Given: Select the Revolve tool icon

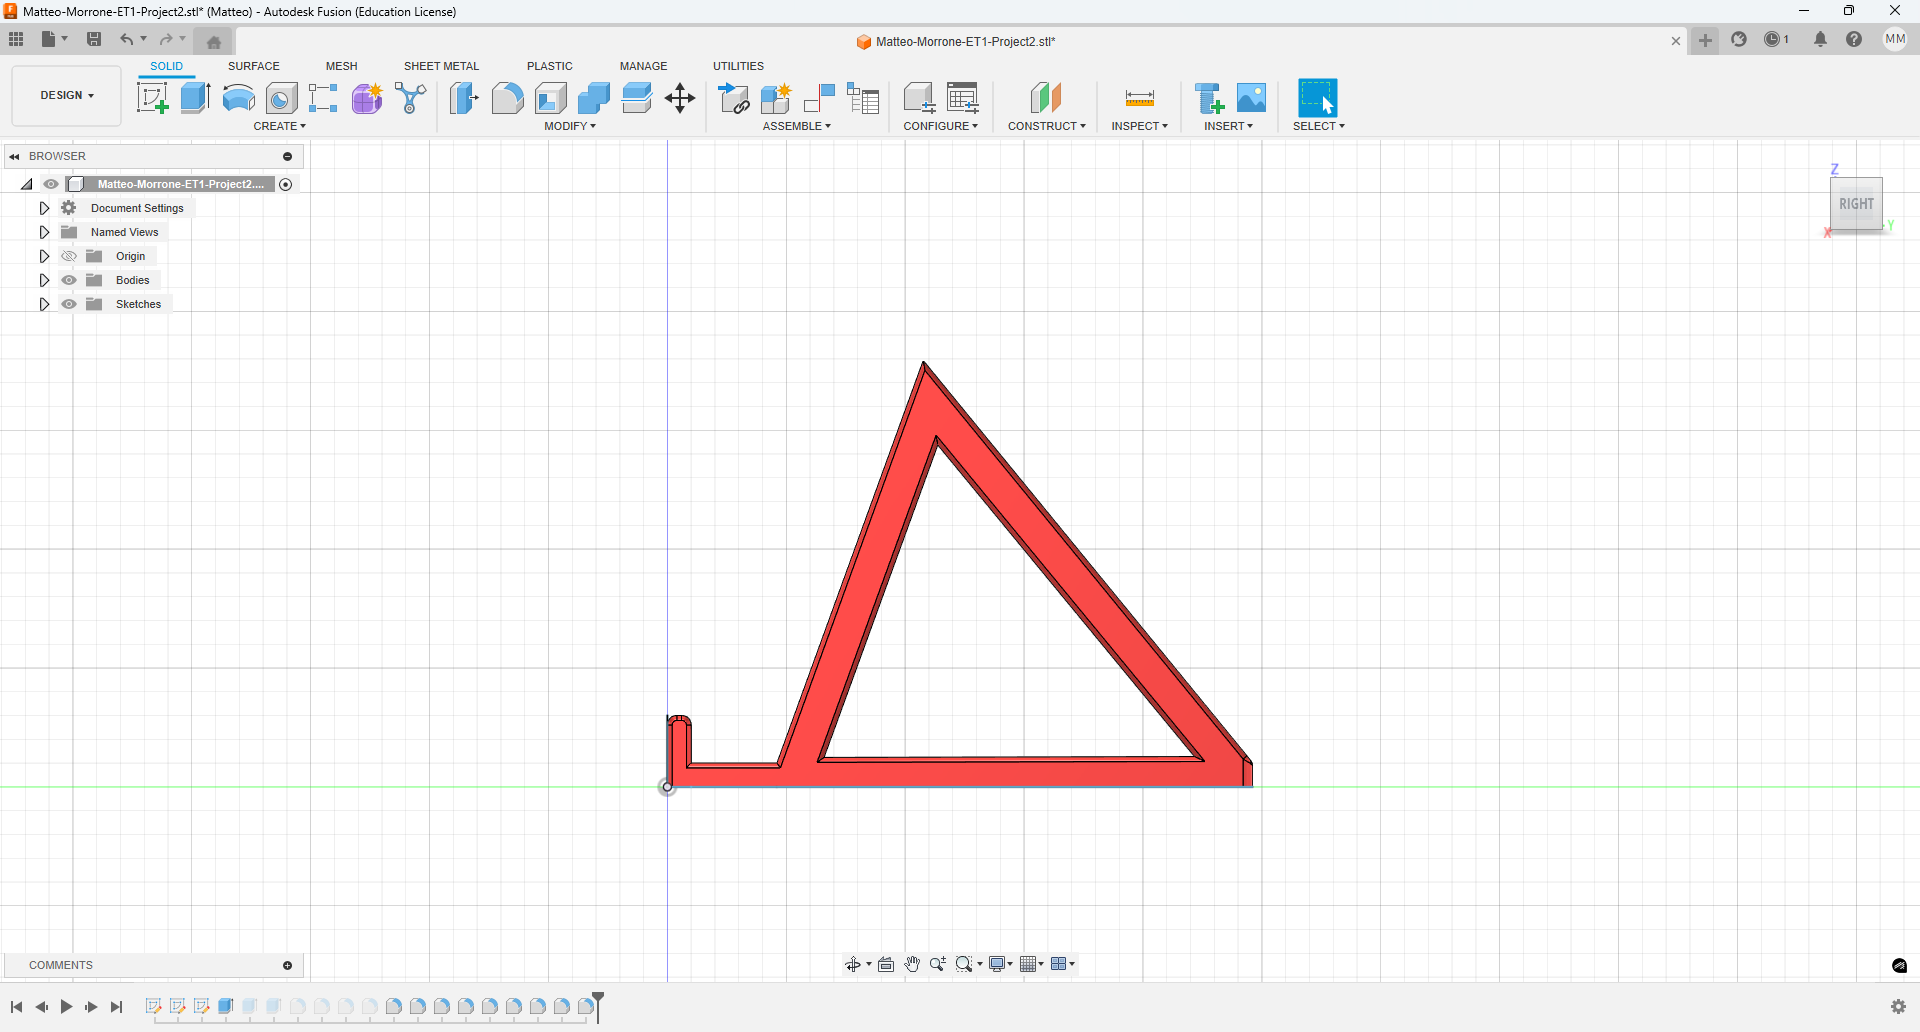Looking at the screenshot, I should pyautogui.click(x=238, y=98).
